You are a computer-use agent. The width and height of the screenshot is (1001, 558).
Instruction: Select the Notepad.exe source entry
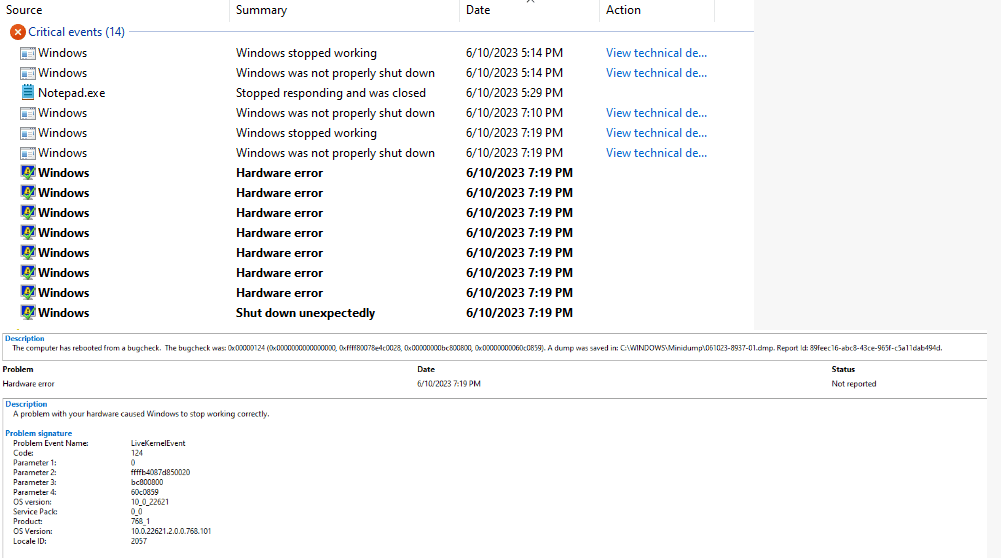point(72,93)
